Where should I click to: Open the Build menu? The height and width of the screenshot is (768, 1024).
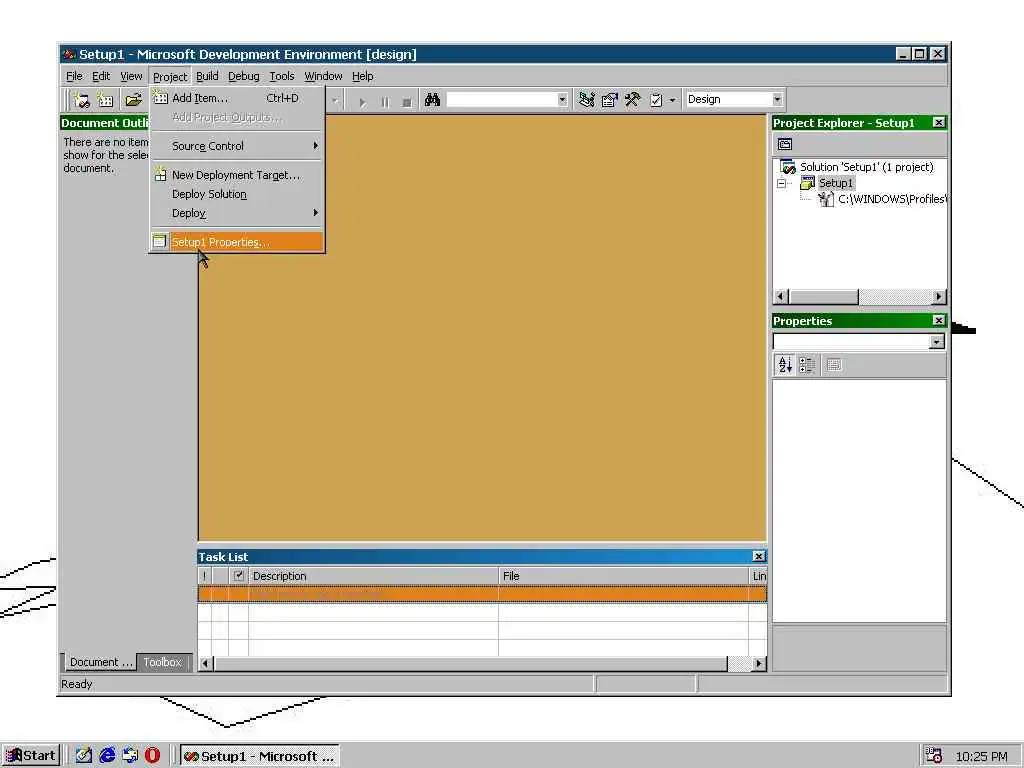[x=207, y=76]
